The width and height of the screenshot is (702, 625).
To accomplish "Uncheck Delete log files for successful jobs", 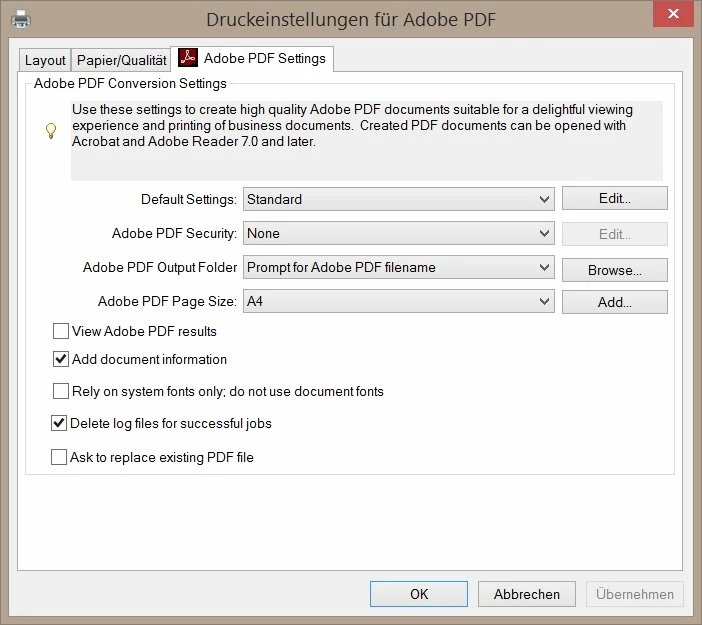I will point(59,423).
